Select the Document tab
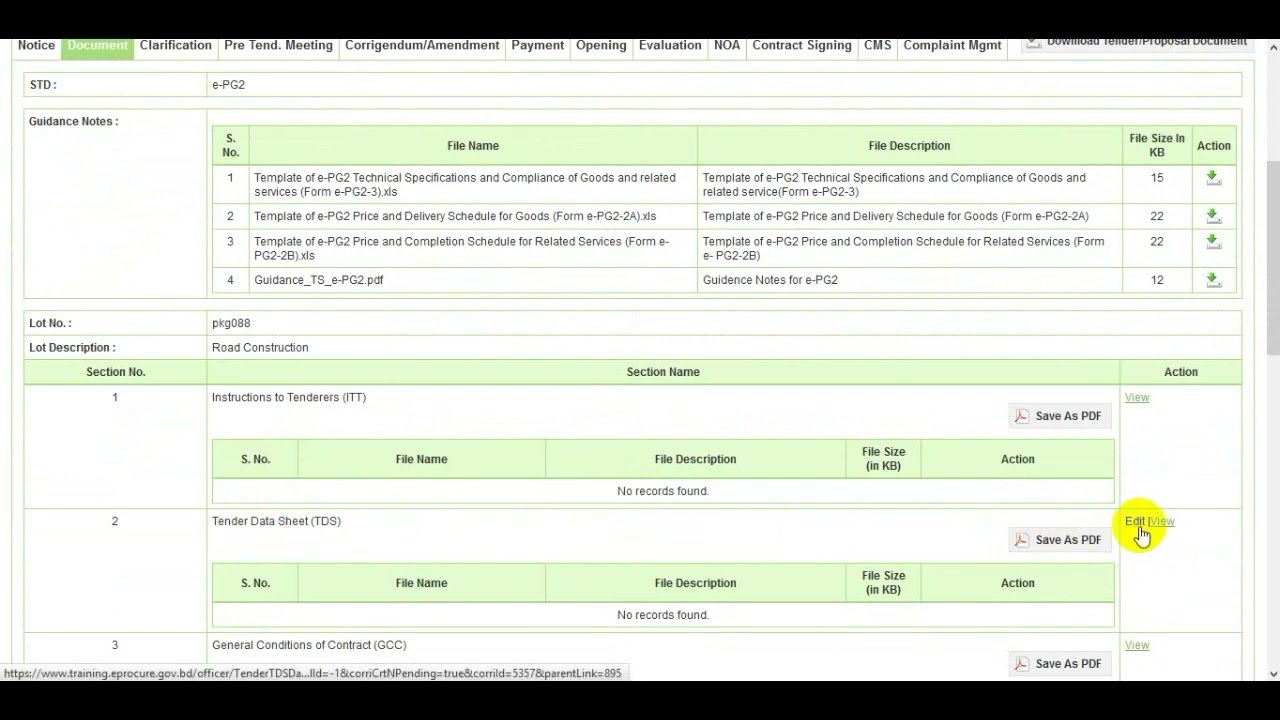1280x720 pixels. [98, 45]
